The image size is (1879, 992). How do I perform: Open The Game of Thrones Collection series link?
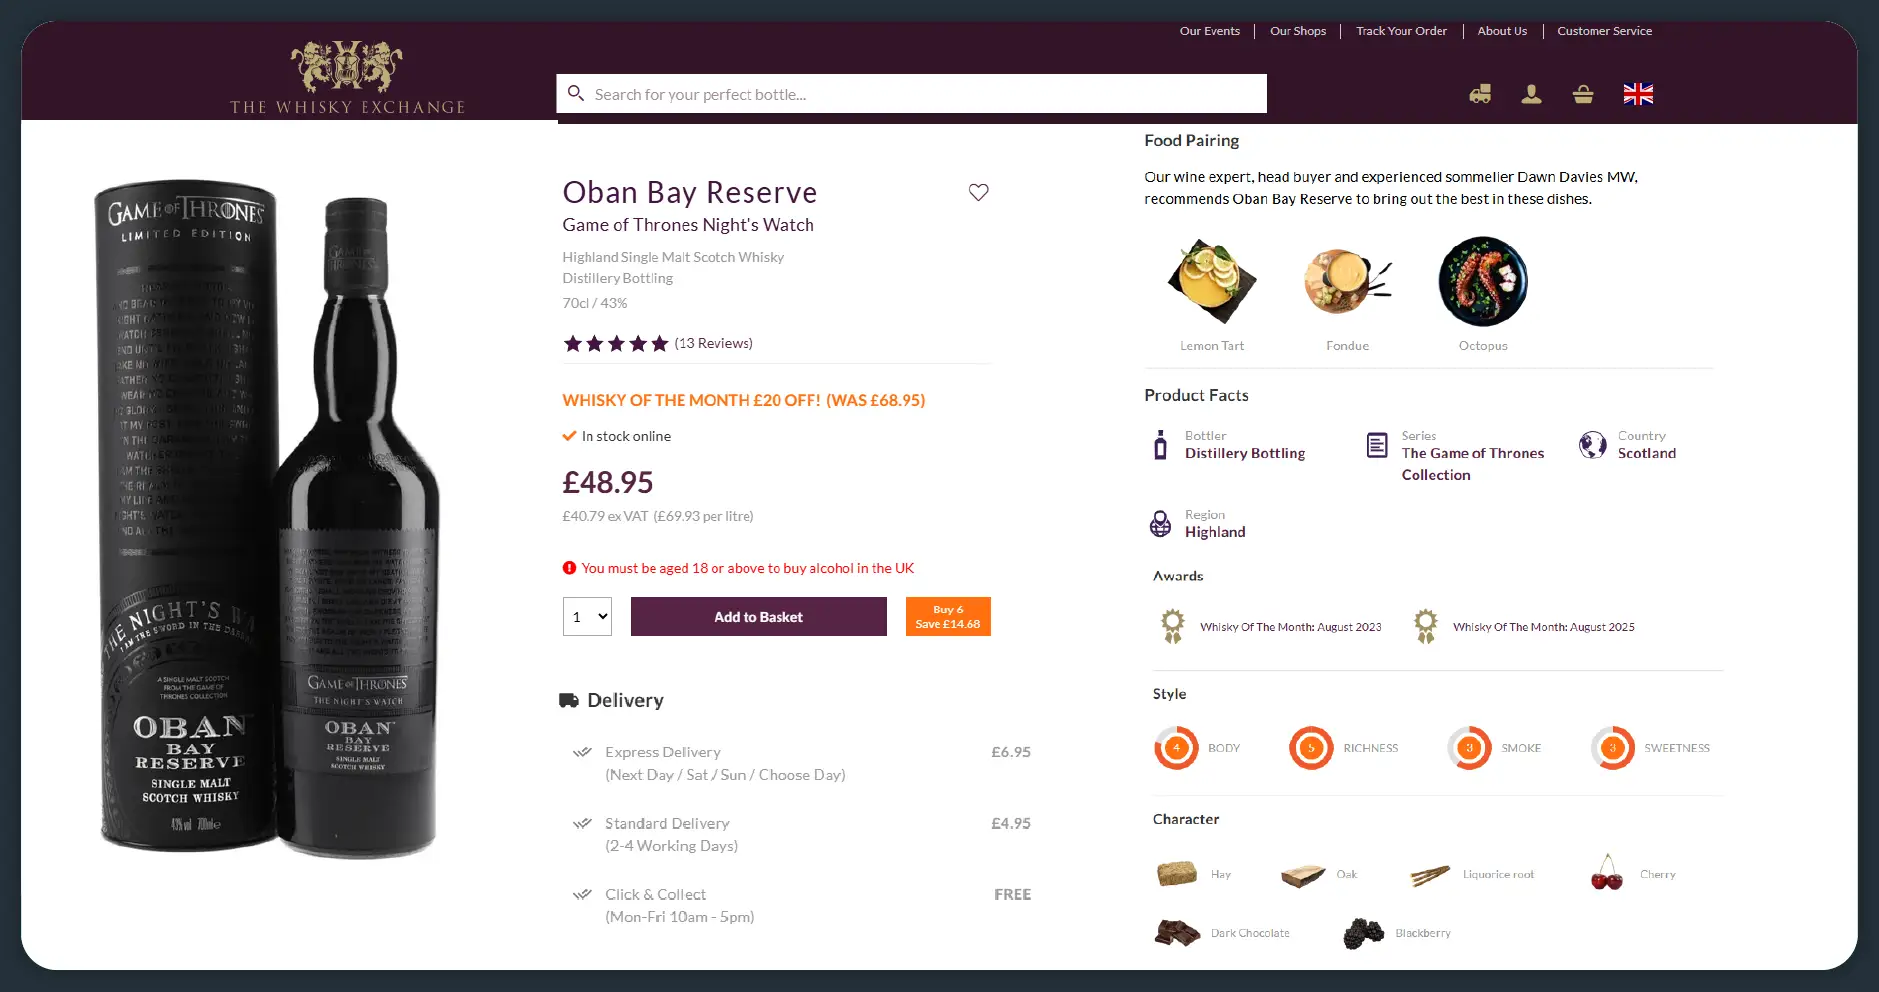pos(1472,464)
